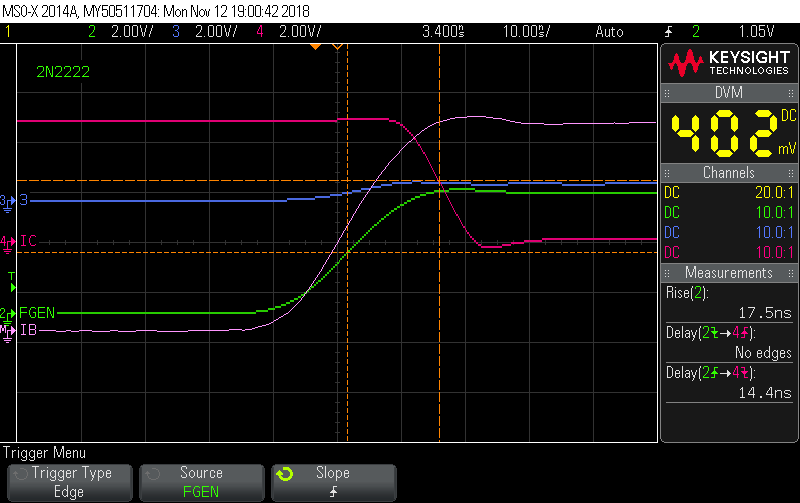
Task: Click the Trigger Menu title
Action: 44,453
